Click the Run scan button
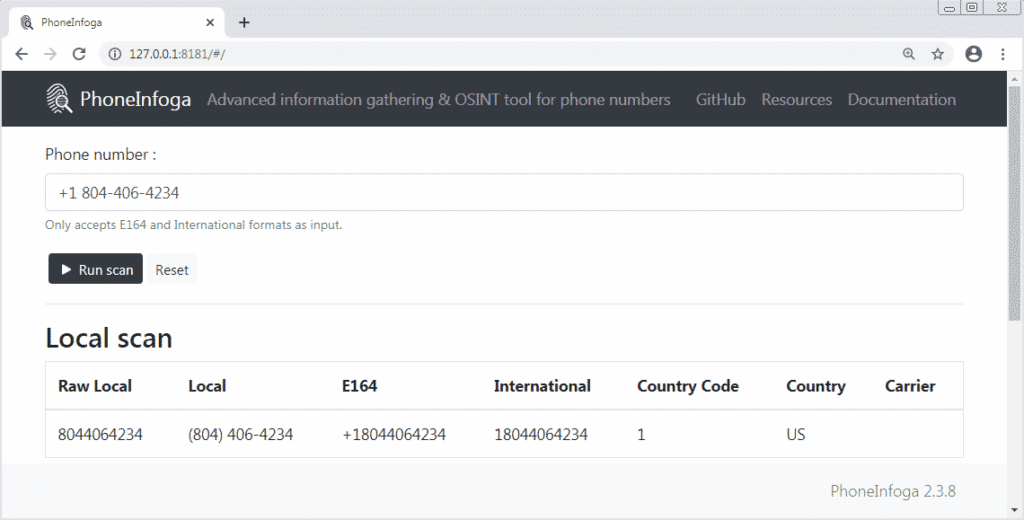The image size is (1024, 520). 95,269
